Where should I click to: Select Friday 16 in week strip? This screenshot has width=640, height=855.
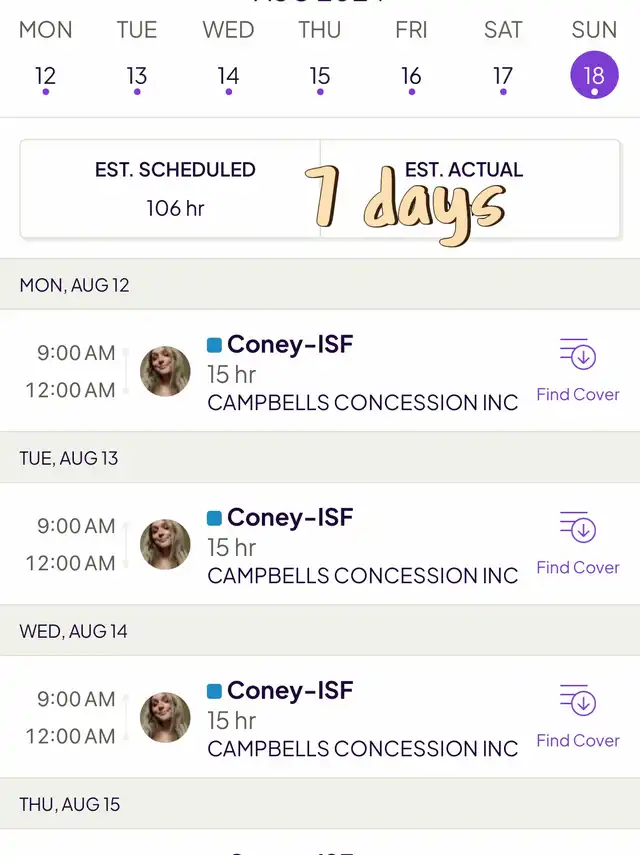[x=412, y=78]
